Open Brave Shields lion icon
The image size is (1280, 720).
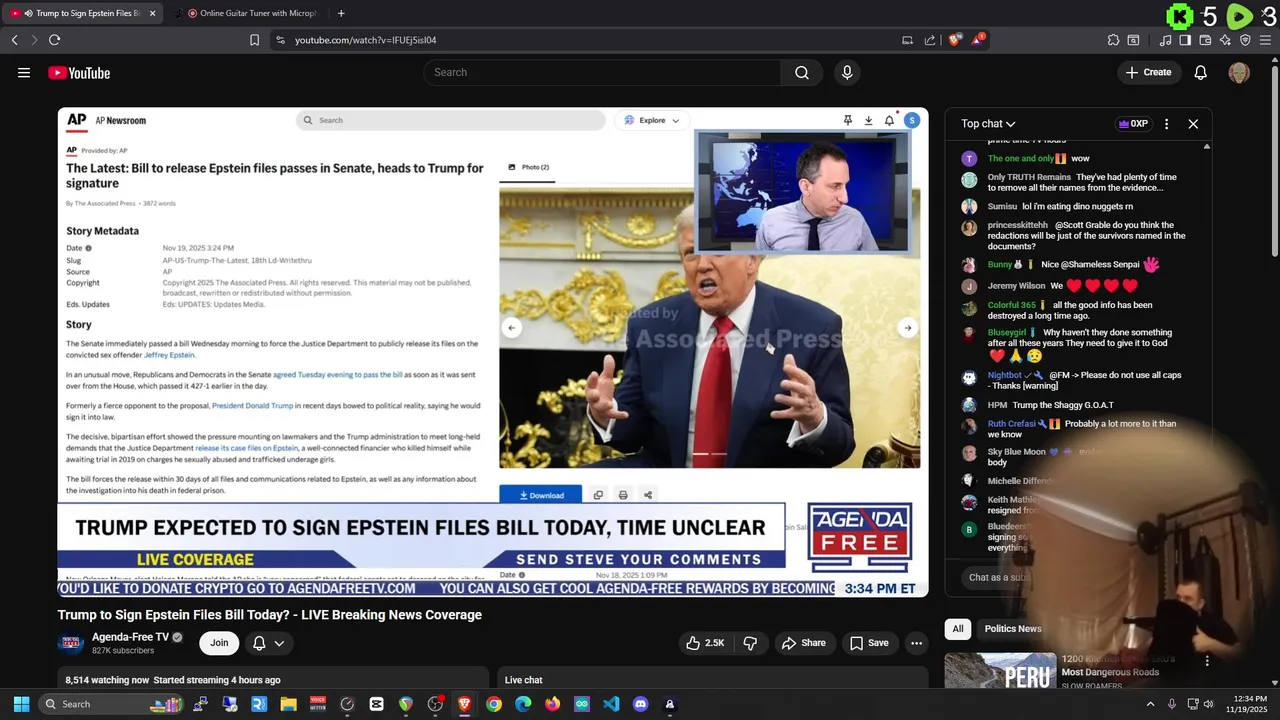[955, 40]
